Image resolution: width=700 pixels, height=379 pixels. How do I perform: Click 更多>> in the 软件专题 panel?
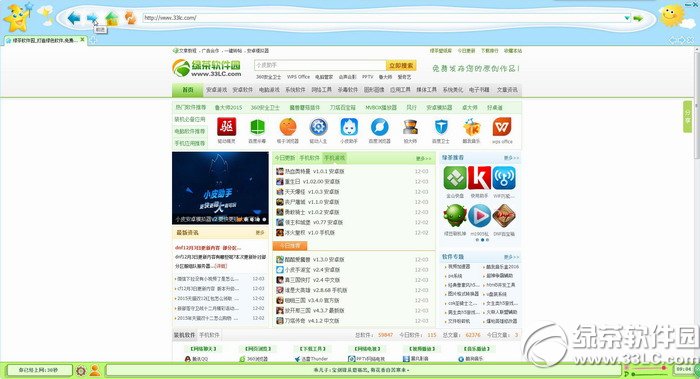512,257
